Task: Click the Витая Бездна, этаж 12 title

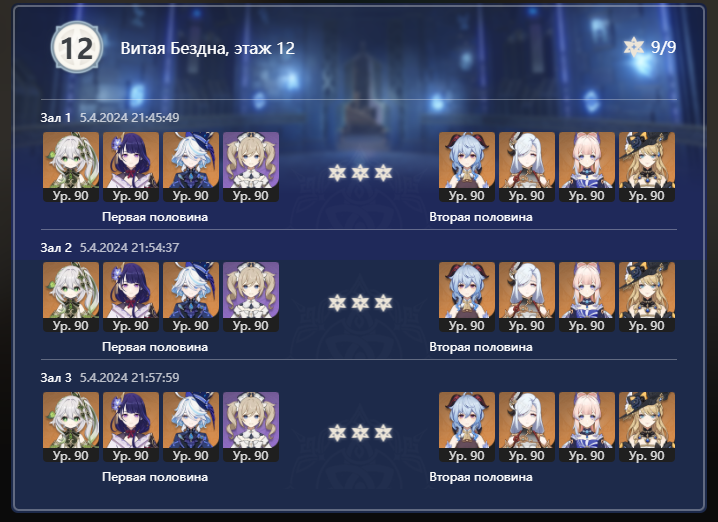Action: click(x=207, y=48)
